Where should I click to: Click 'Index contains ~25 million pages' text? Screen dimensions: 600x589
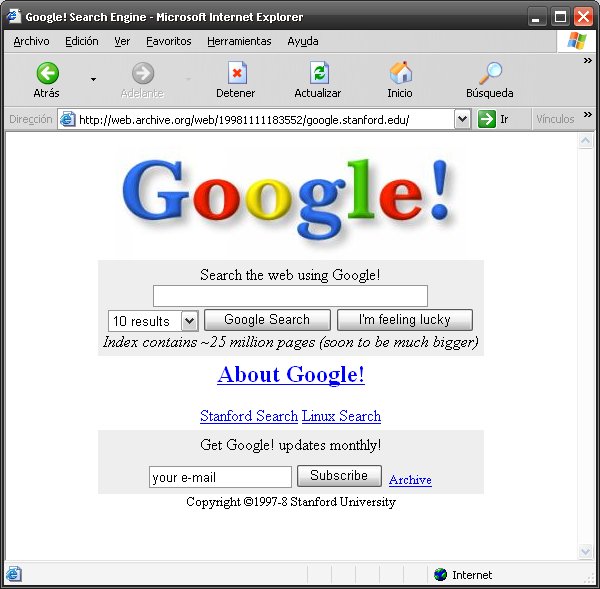coord(209,342)
